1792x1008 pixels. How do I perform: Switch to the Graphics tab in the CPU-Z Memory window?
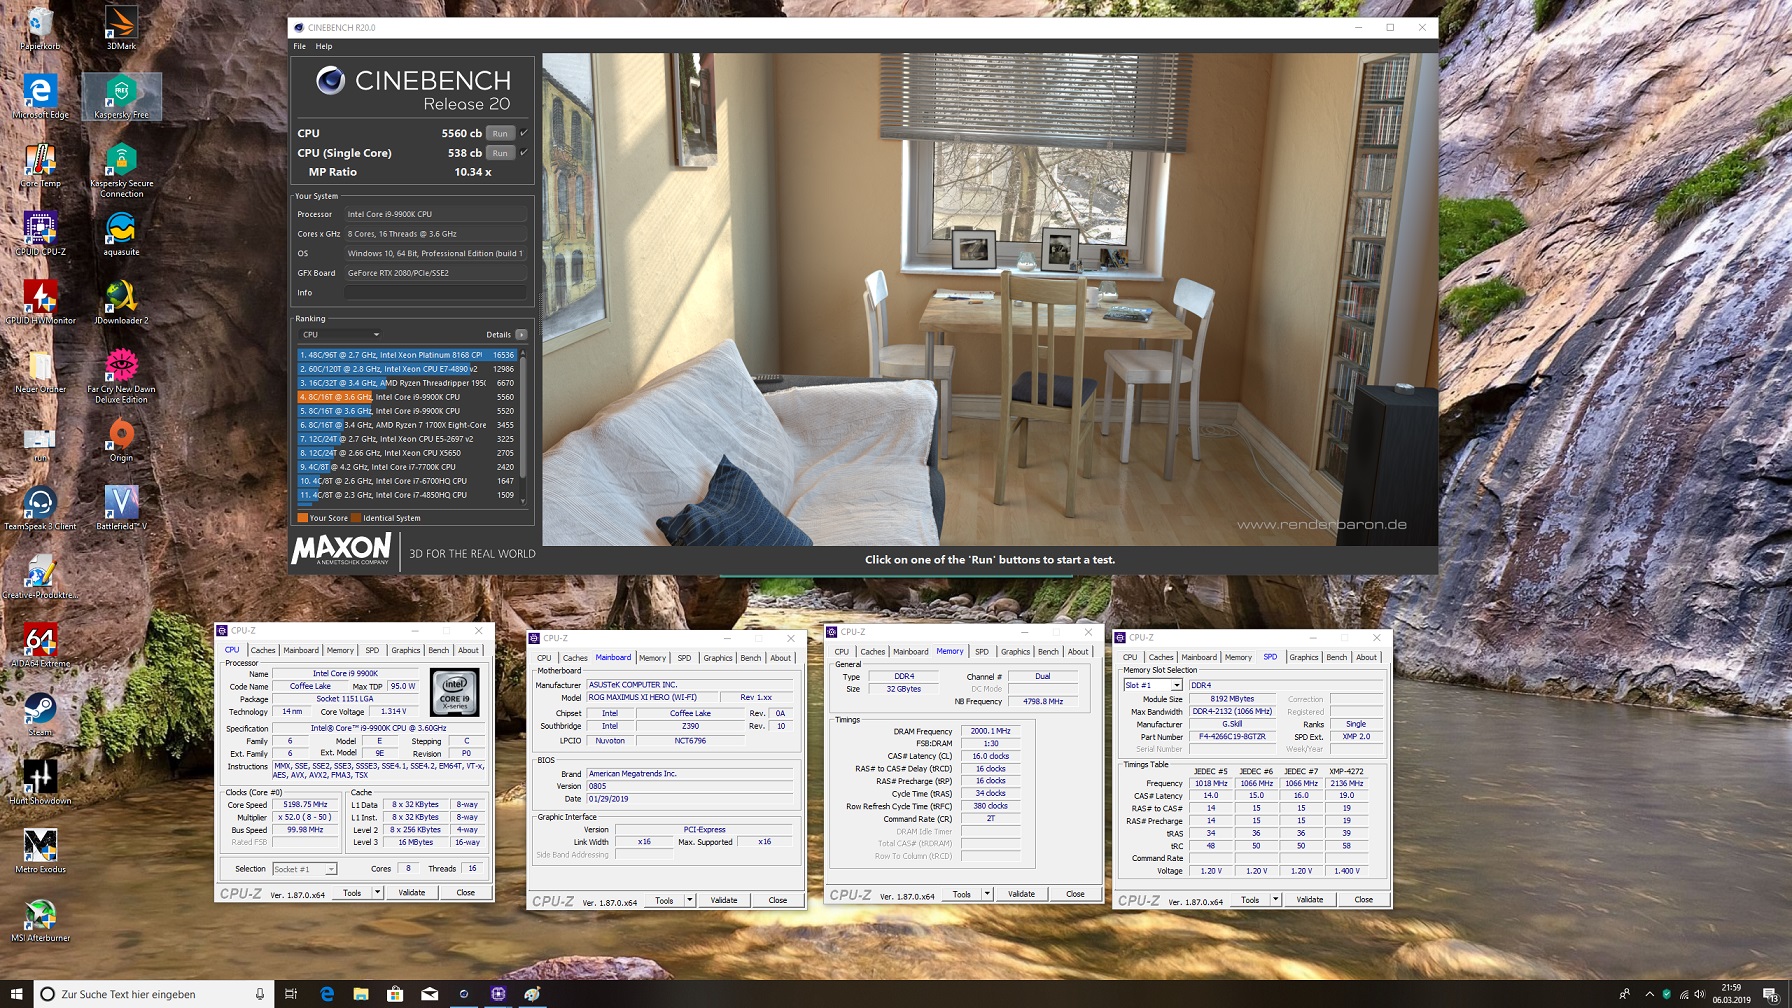tap(1015, 652)
